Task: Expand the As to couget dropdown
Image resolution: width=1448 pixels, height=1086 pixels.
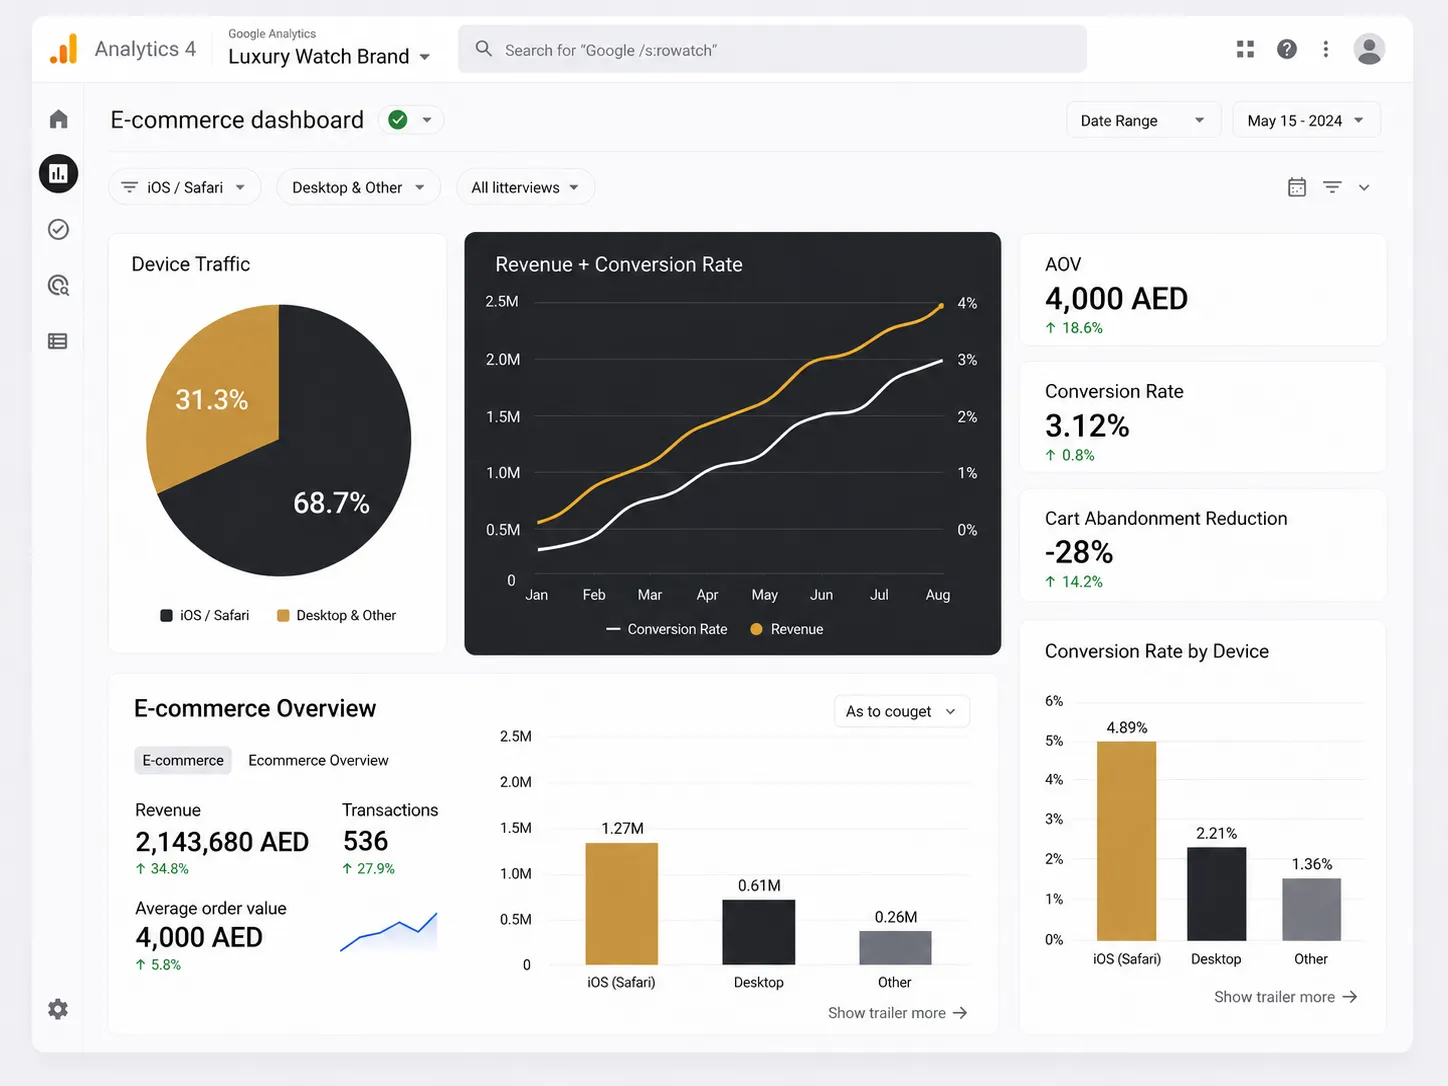Action: click(901, 711)
